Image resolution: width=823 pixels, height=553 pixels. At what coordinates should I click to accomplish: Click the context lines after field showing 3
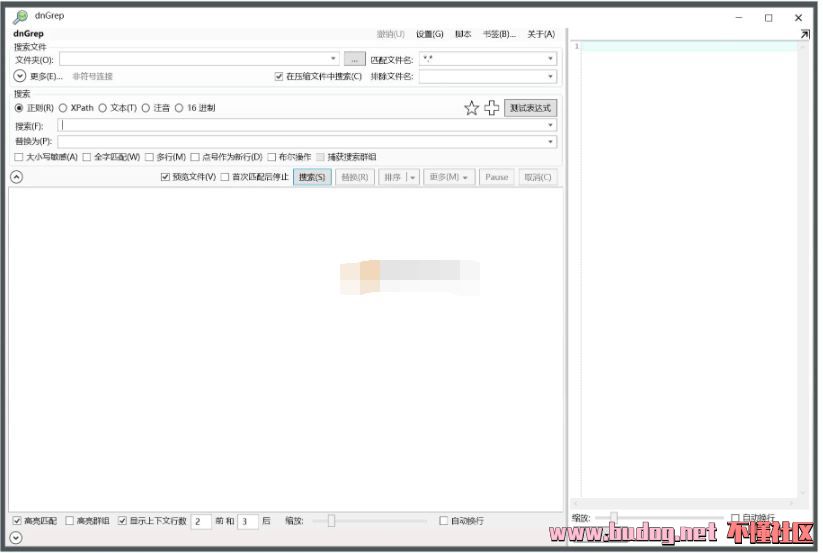(249, 524)
